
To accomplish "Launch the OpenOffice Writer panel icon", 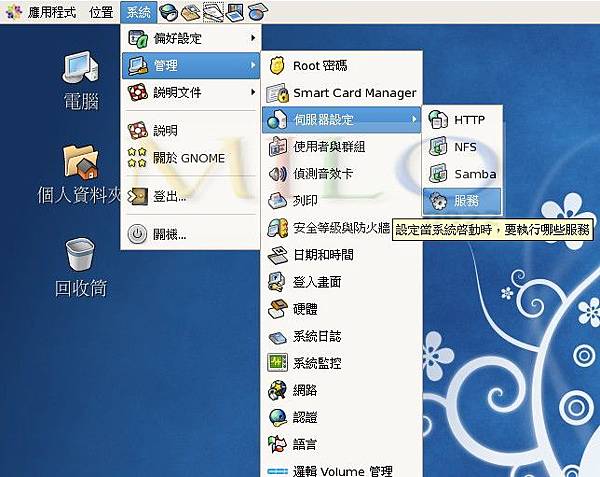I will click(213, 12).
